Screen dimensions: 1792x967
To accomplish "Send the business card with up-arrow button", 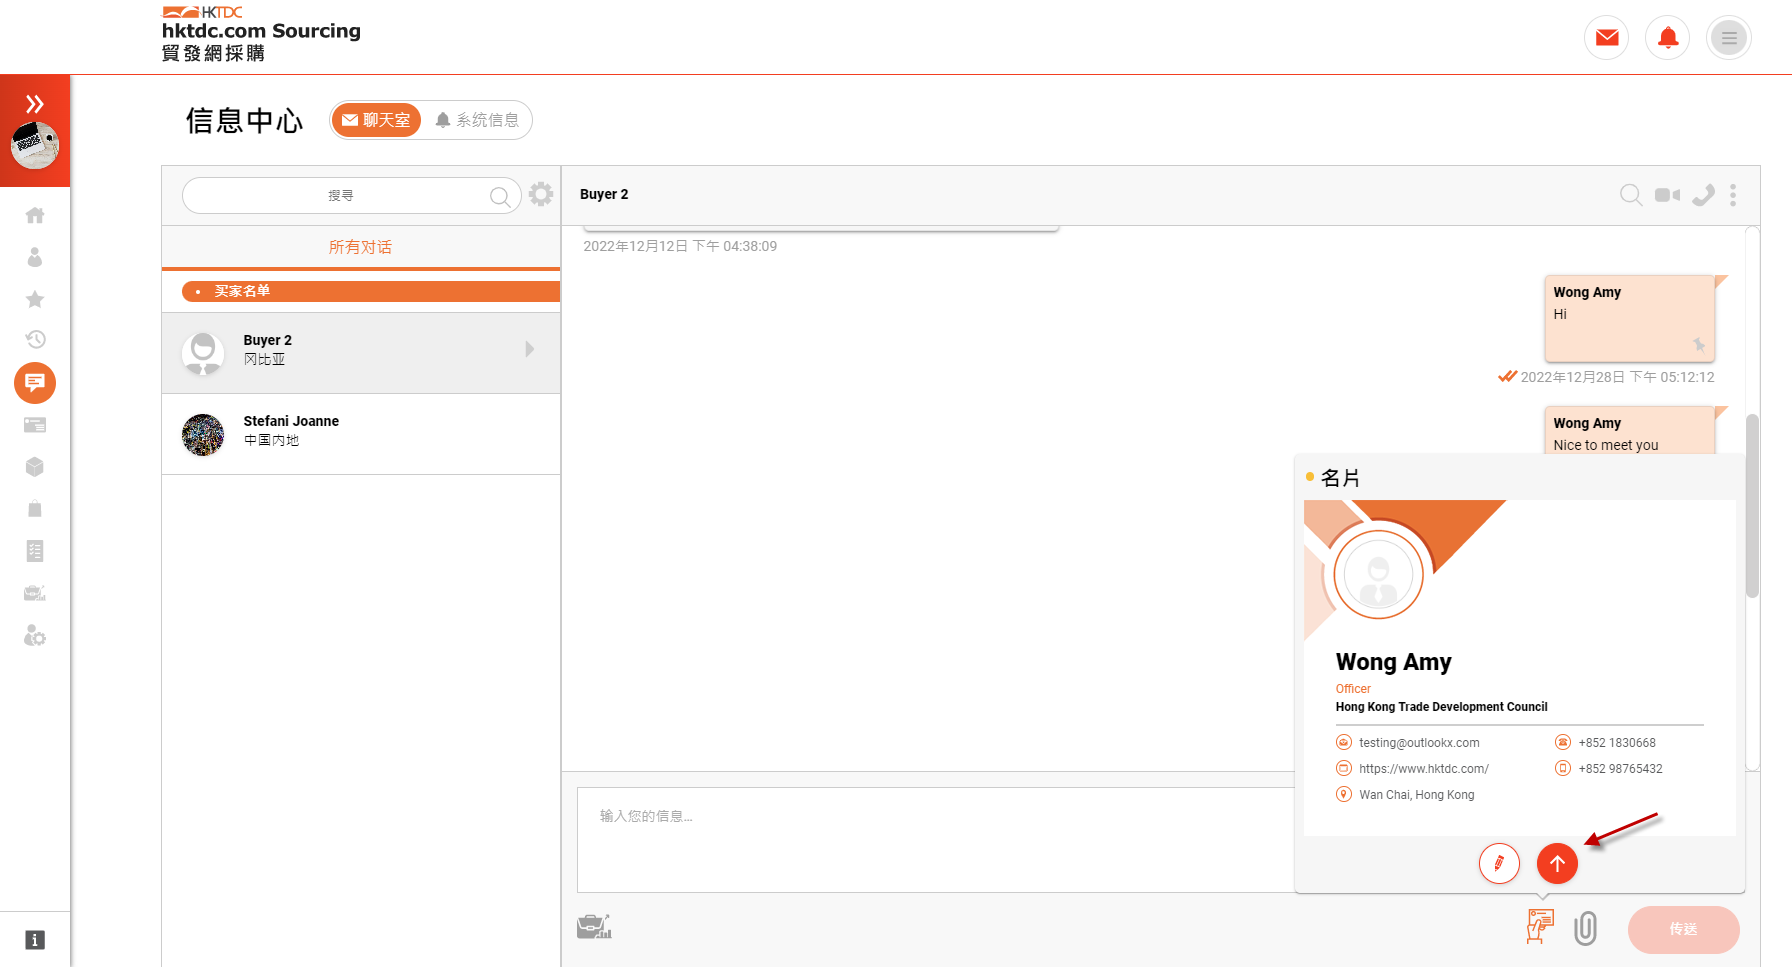I will click(1557, 863).
